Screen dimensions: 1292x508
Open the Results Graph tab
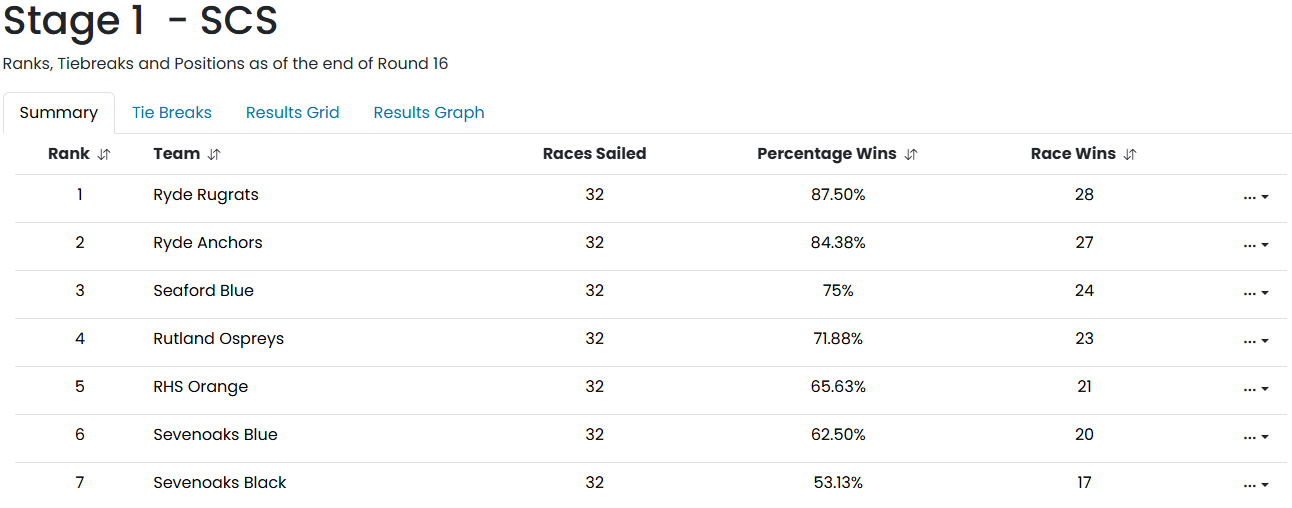[429, 113]
